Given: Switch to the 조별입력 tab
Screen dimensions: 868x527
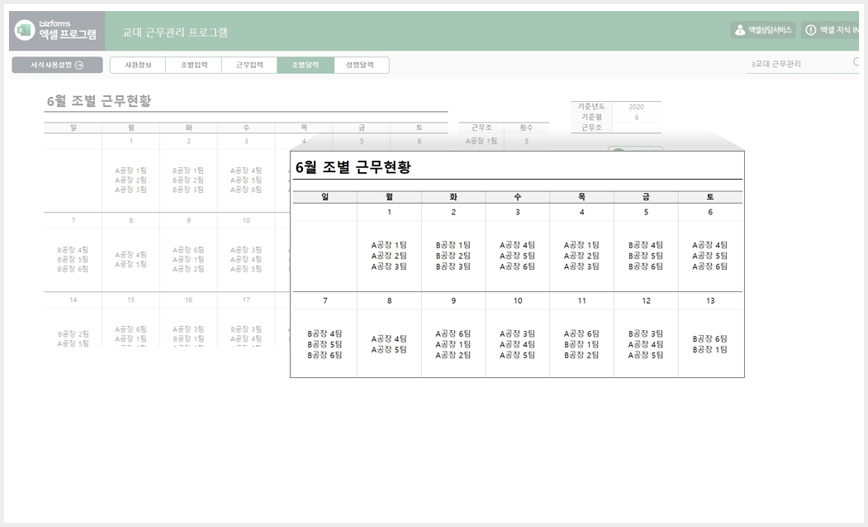Looking at the screenshot, I should tap(194, 65).
